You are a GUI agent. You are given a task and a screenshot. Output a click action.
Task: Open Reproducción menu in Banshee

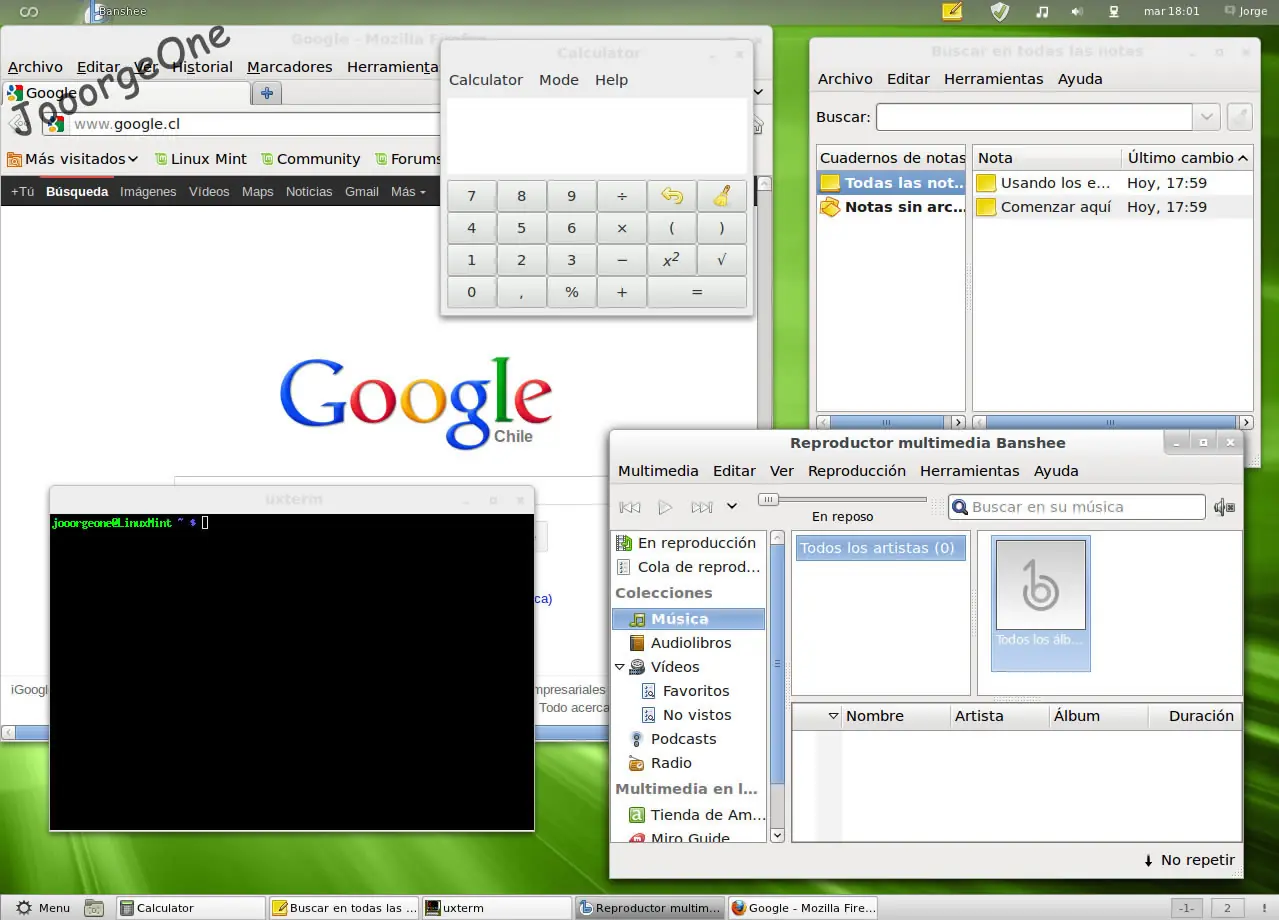click(857, 471)
